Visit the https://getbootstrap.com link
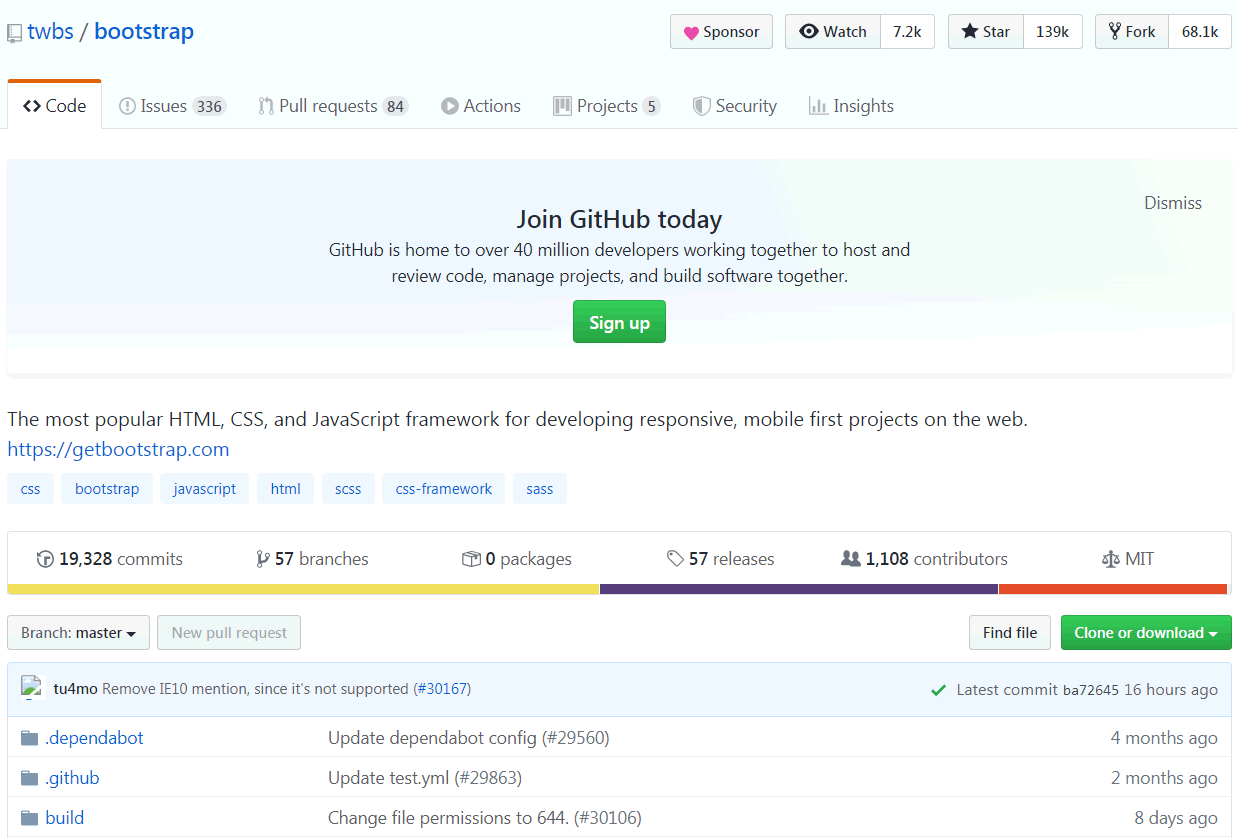Viewport: 1238px width, 838px height. 118,449
